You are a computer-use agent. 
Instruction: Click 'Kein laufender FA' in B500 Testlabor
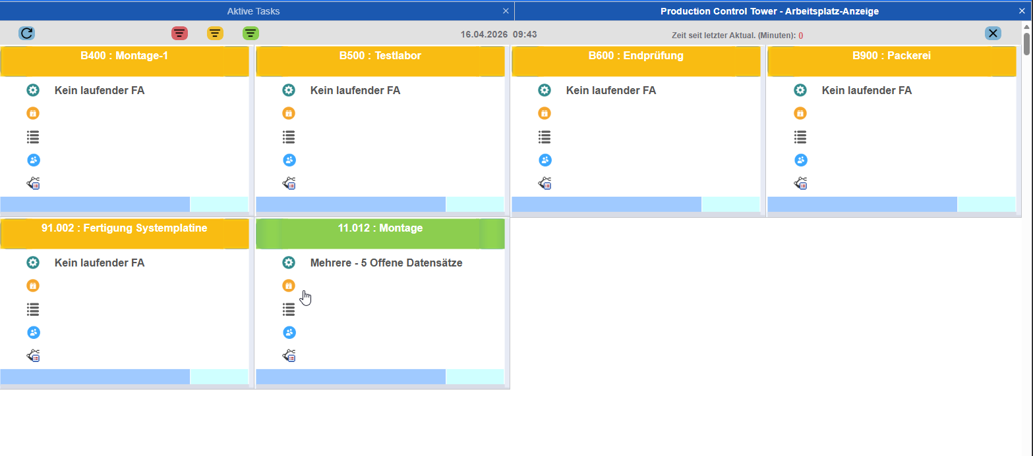pos(355,90)
